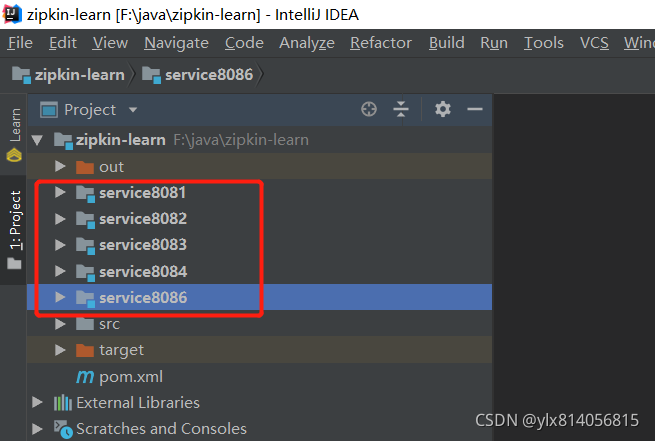
Task: Select the service8086 label
Action: (x=143, y=298)
